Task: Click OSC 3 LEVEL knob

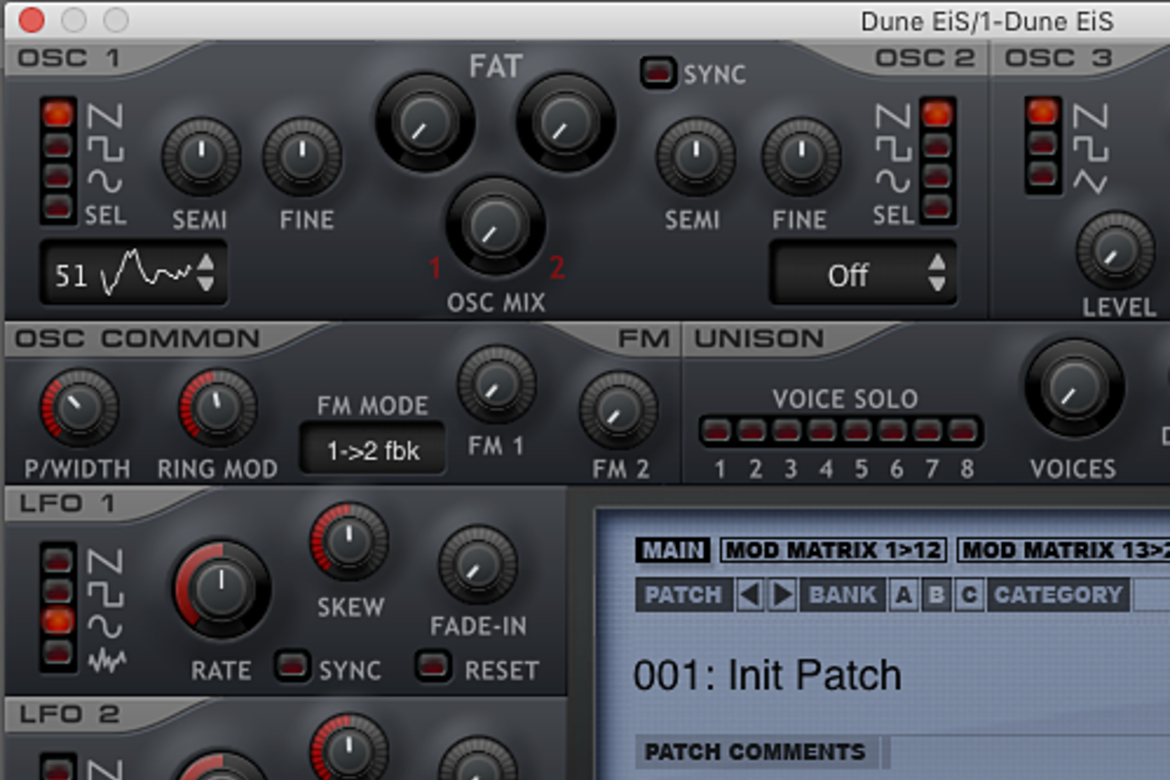Action: click(x=1116, y=252)
